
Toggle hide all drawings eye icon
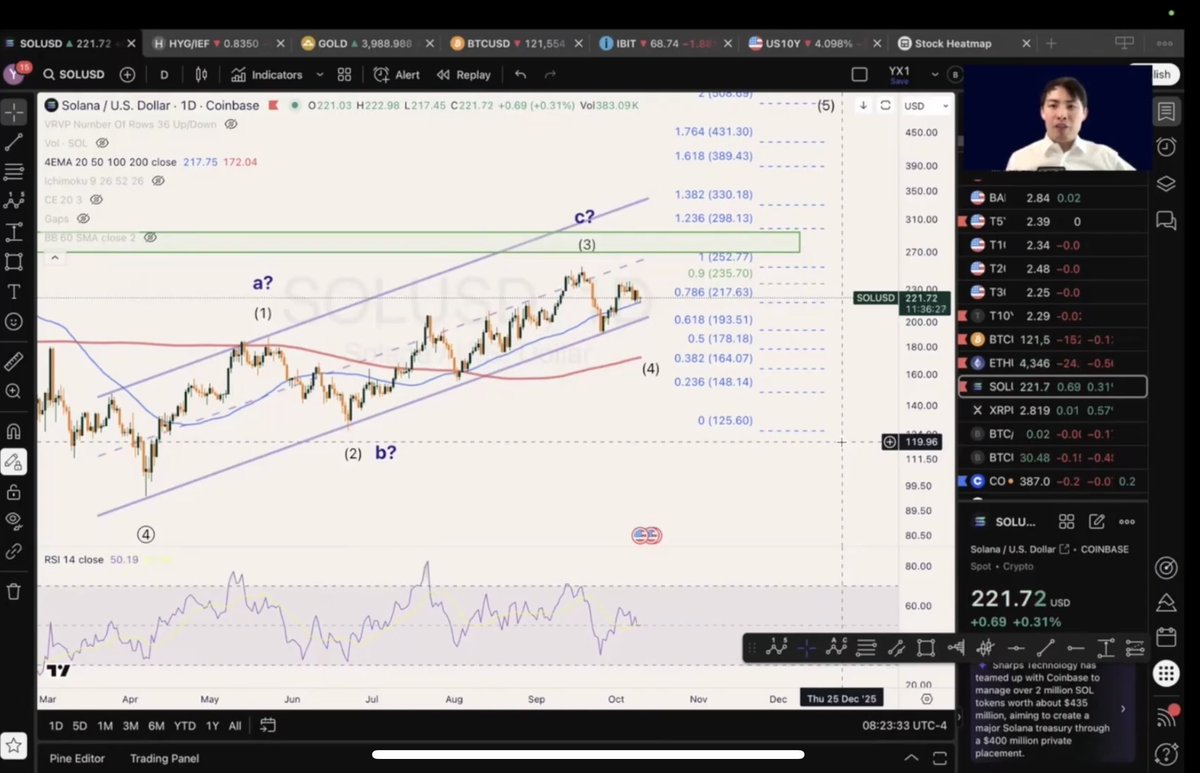(x=14, y=521)
